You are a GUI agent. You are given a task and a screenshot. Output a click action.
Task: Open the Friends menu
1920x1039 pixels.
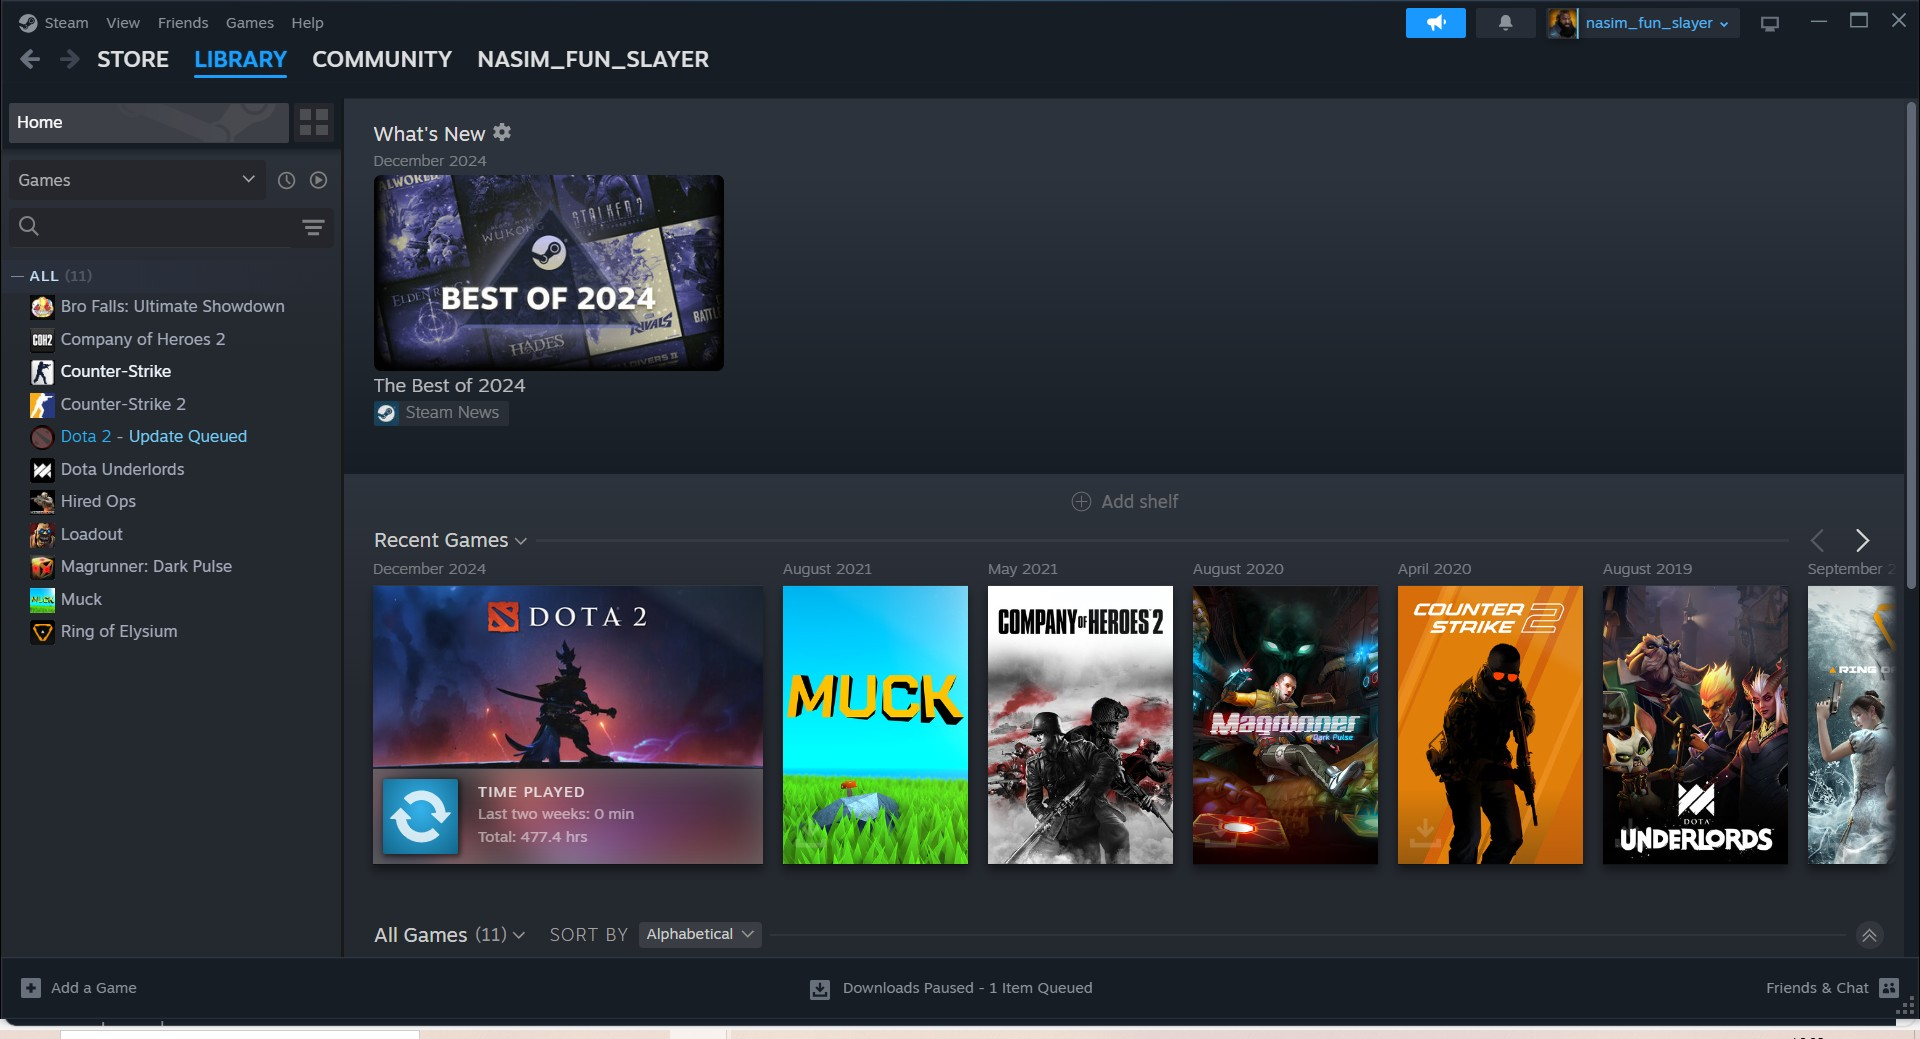coord(183,22)
